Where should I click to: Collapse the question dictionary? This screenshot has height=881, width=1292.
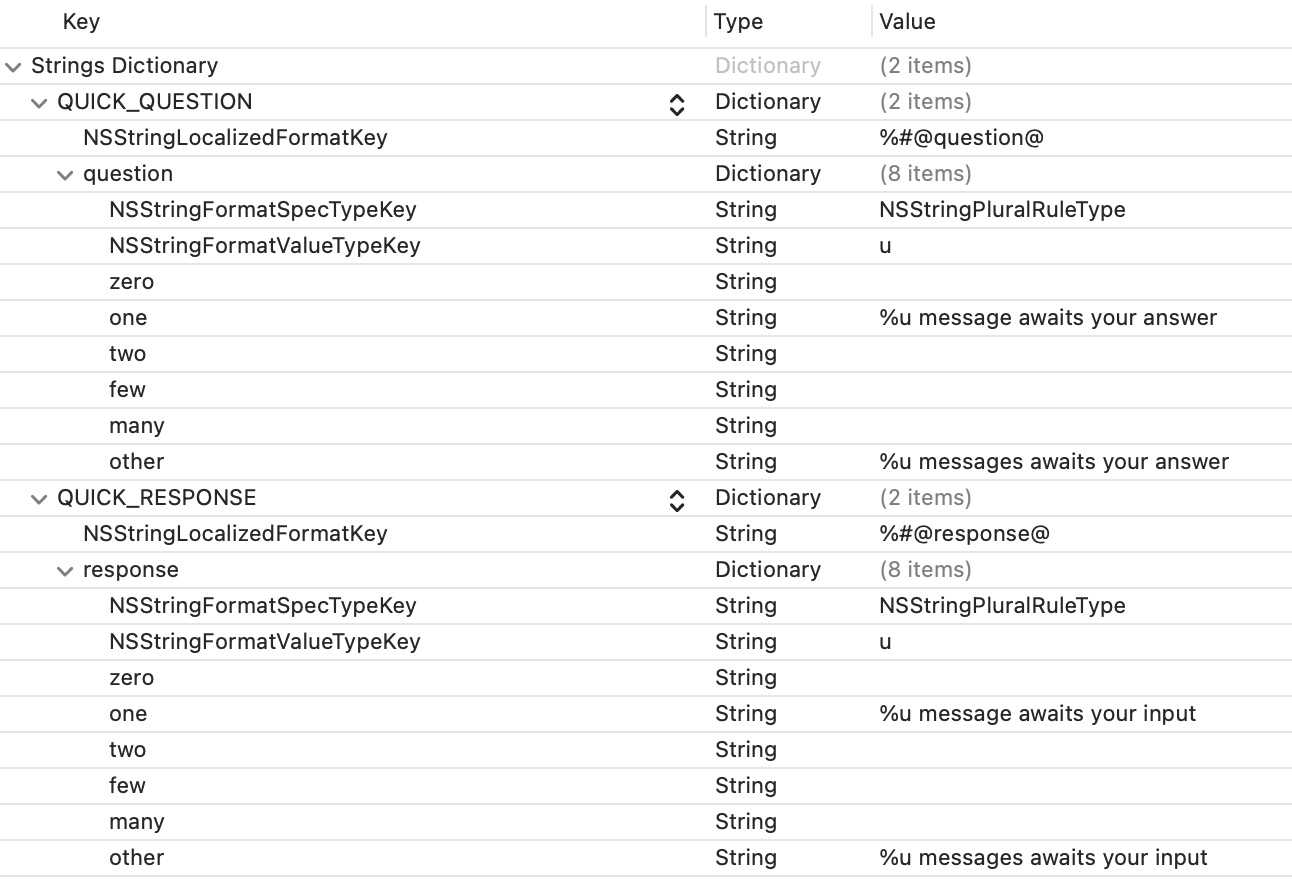tap(65, 174)
